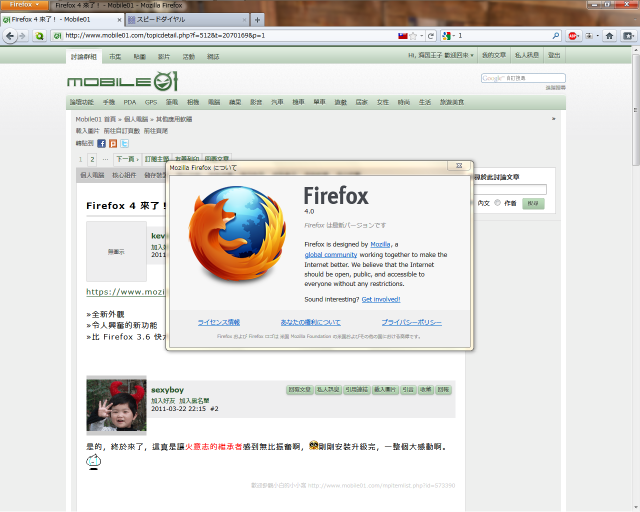Share the post via the Facebook icon
The image size is (640, 512).
point(102,143)
